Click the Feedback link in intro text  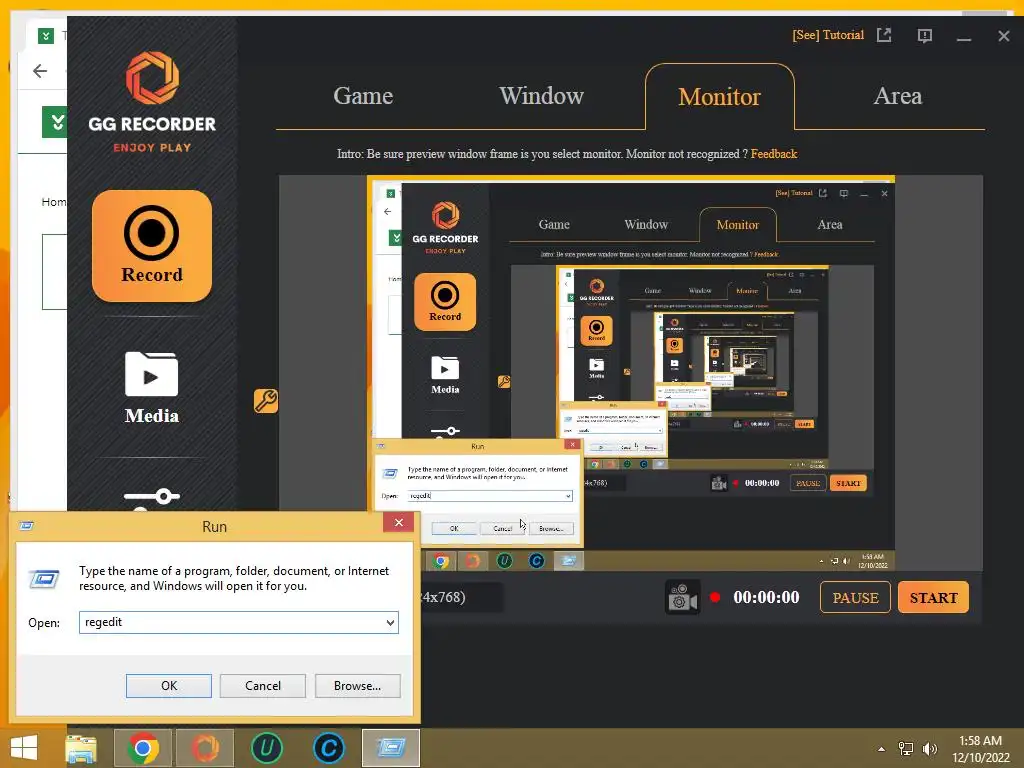(x=774, y=154)
